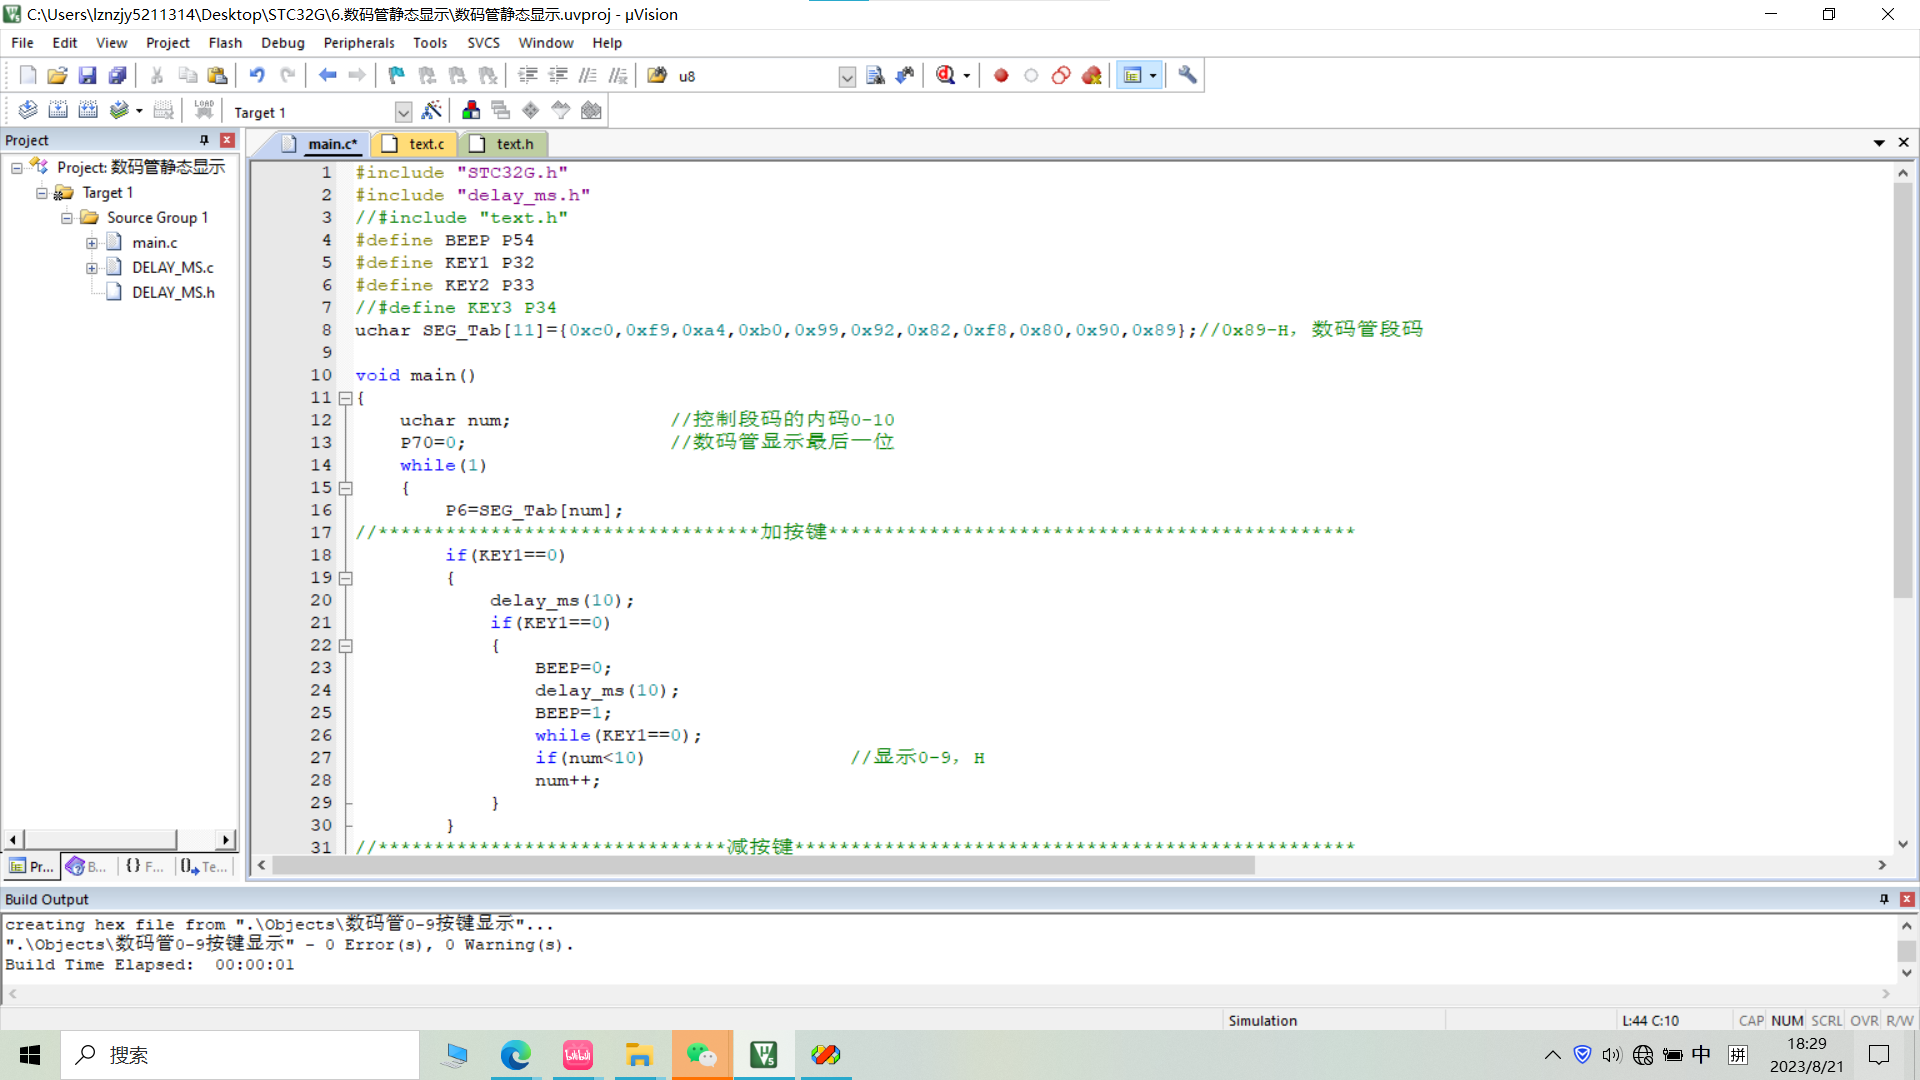Kill all breakpoints icon
Viewport: 1920px width, 1080px height.
1092,75
